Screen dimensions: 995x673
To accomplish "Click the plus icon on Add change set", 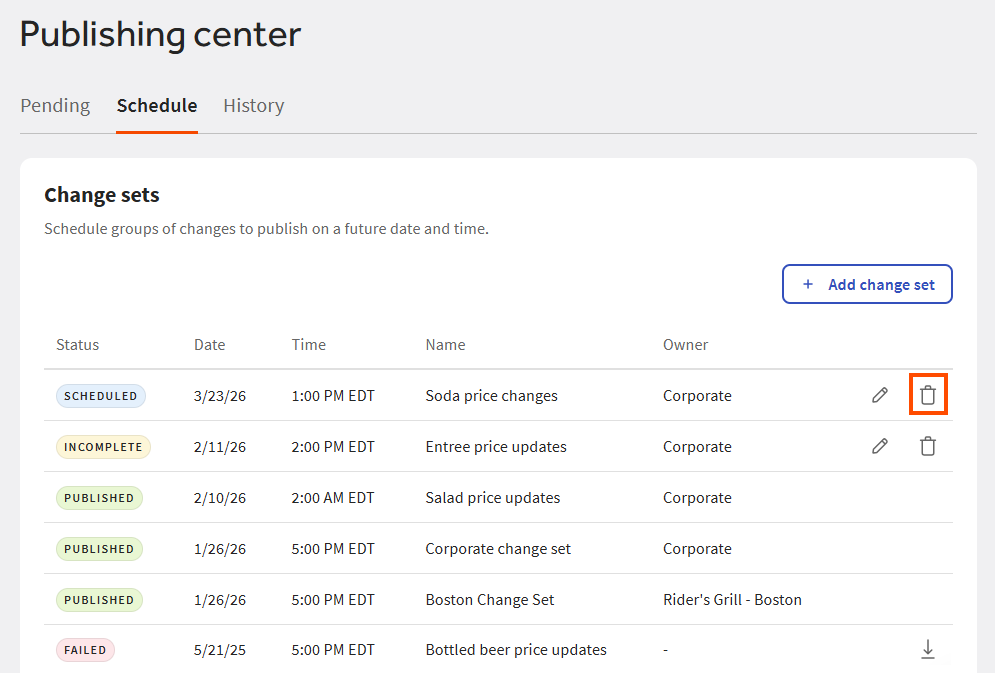I will pyautogui.click(x=807, y=284).
